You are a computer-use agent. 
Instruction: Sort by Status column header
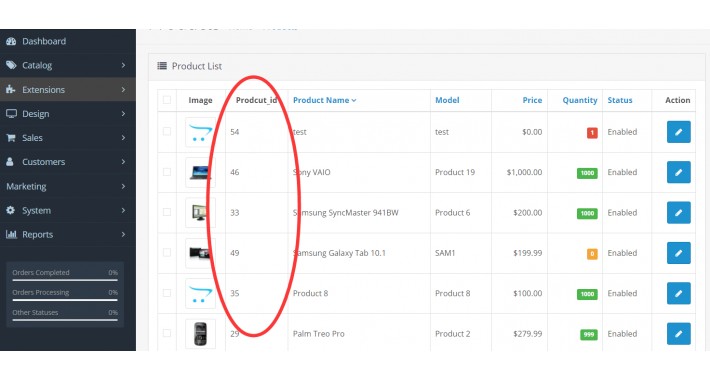coord(620,100)
